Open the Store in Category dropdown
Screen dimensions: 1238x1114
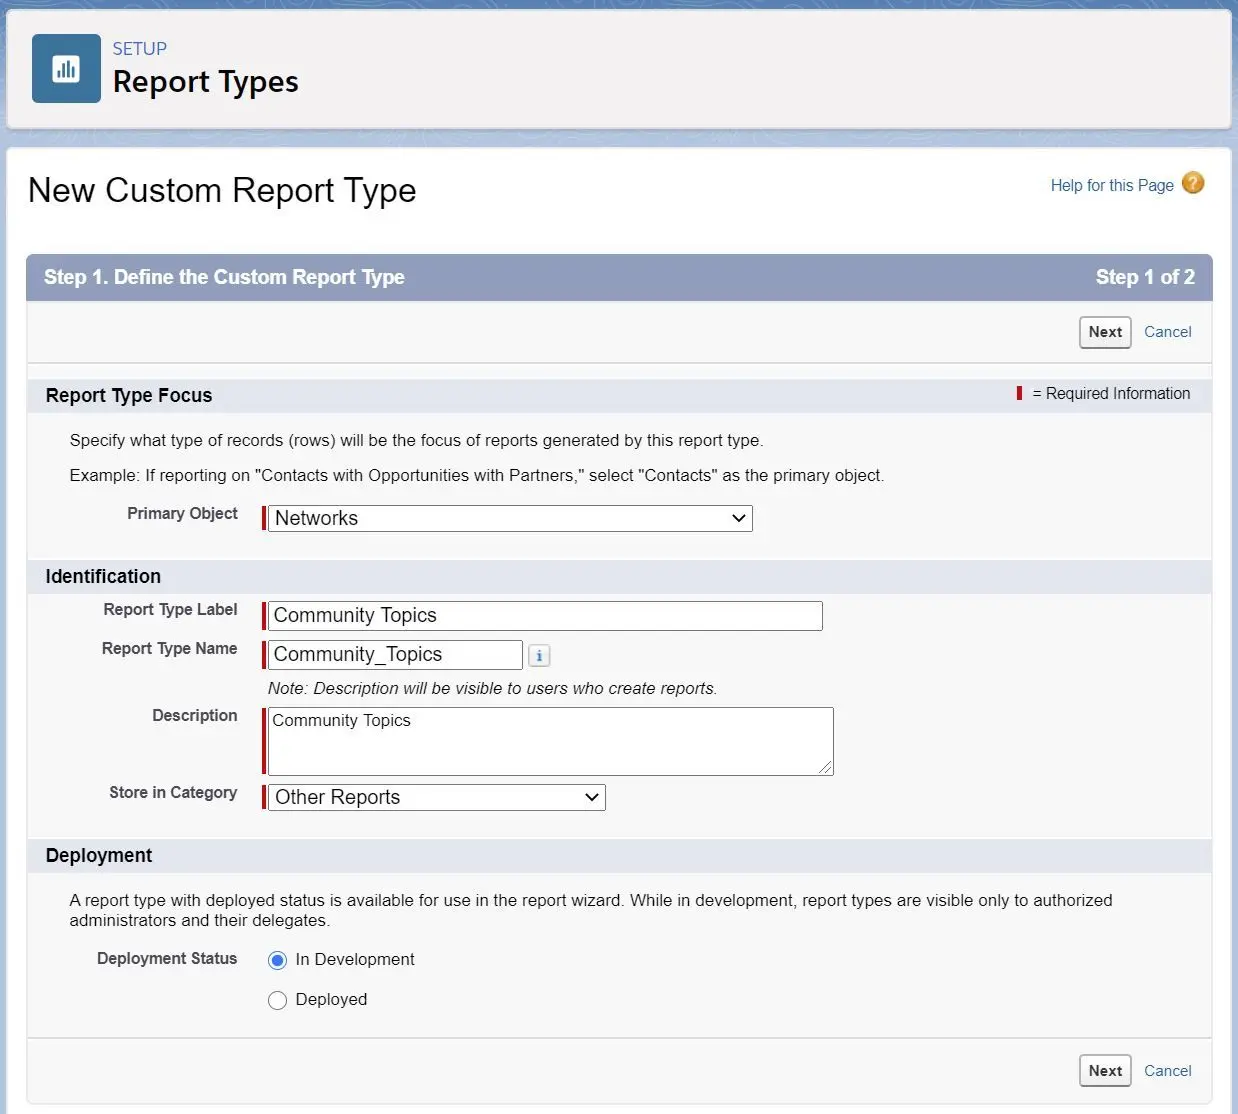click(x=437, y=797)
